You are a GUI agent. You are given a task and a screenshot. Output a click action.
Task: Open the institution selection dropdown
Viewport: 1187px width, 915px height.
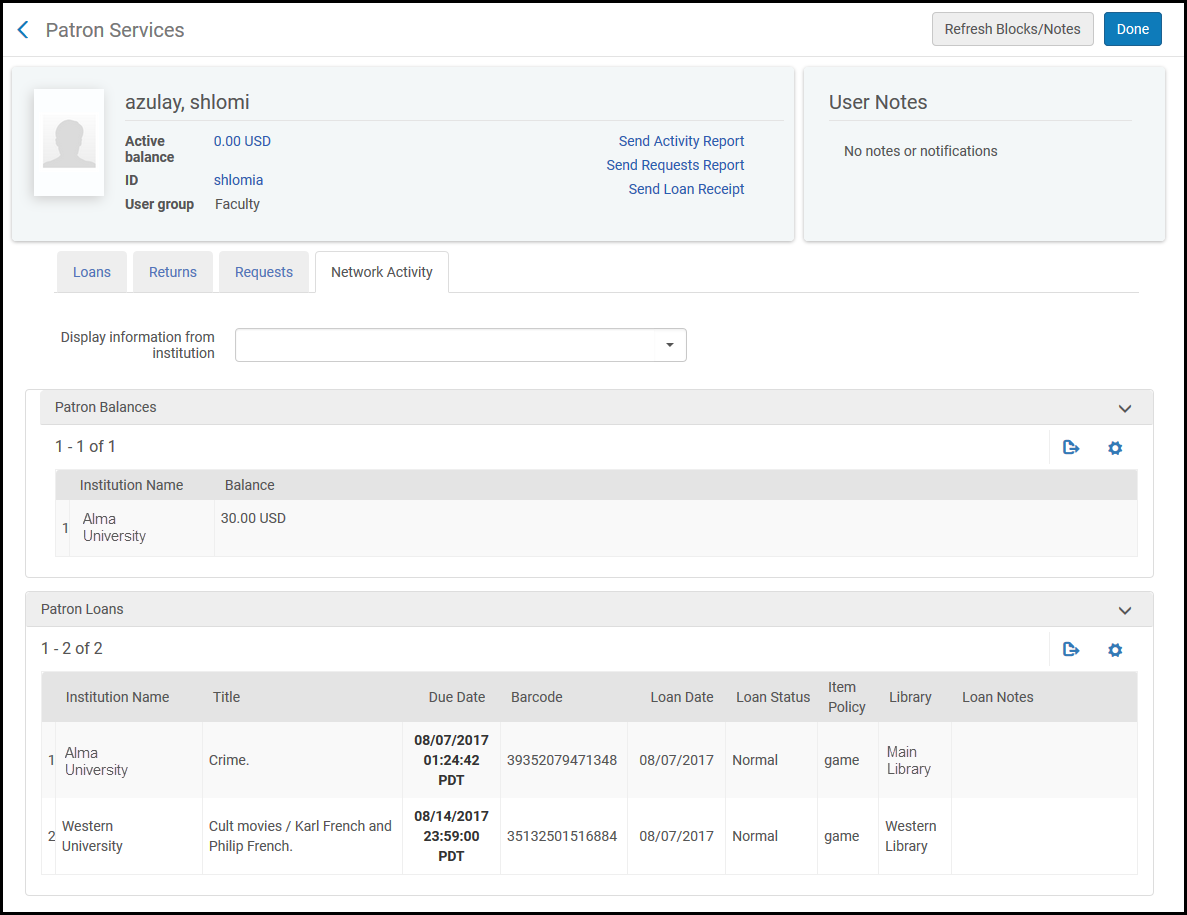click(460, 345)
